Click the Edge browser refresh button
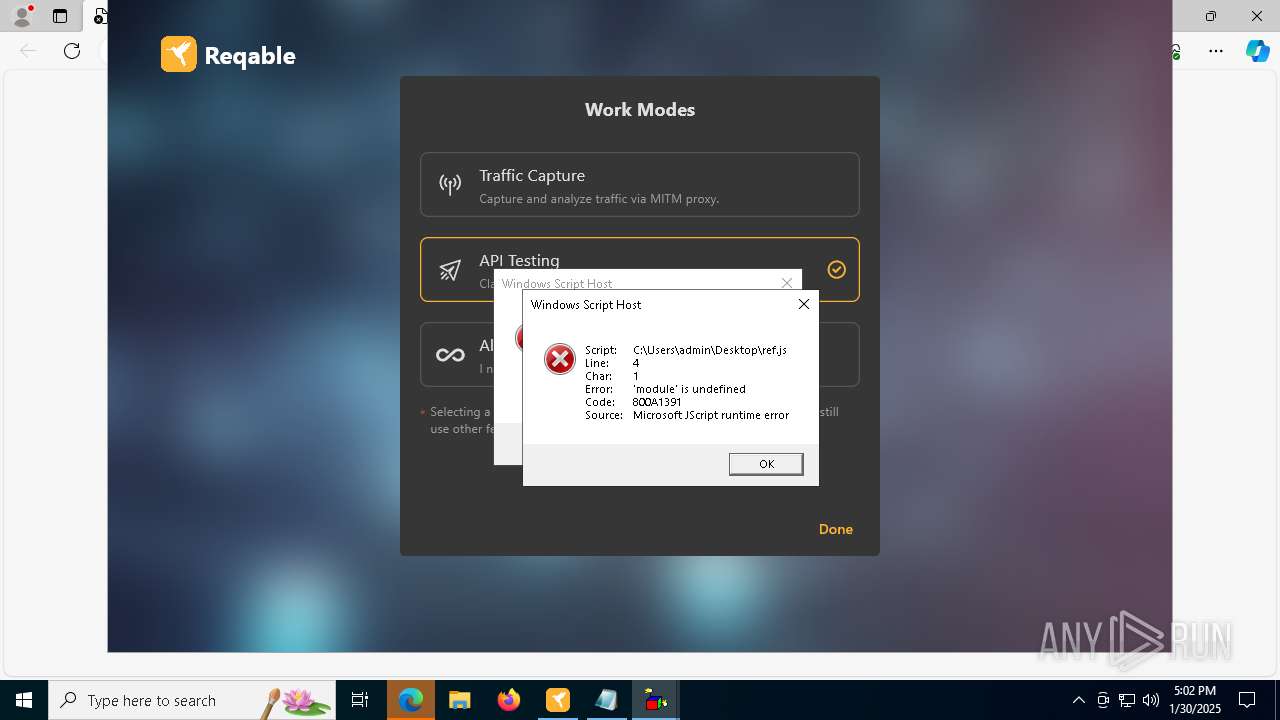 [x=72, y=51]
